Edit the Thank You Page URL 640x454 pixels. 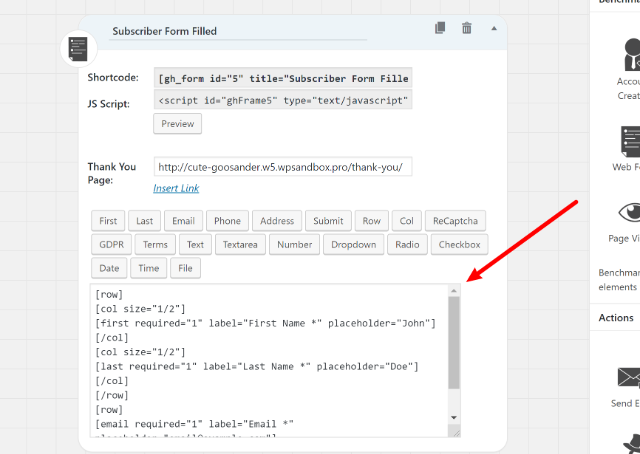pos(283,167)
